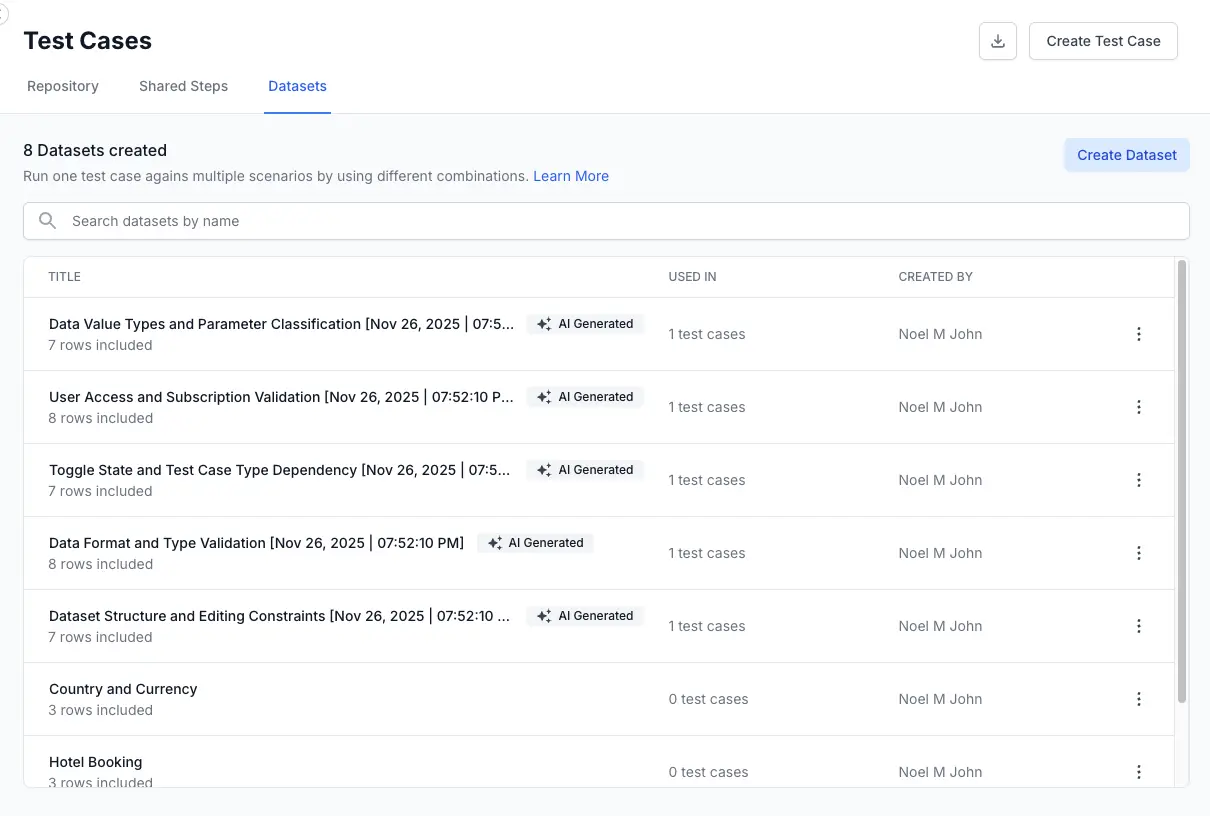Click the AI Generated badge on Data Format row
This screenshot has height=816, width=1210.
(535, 542)
